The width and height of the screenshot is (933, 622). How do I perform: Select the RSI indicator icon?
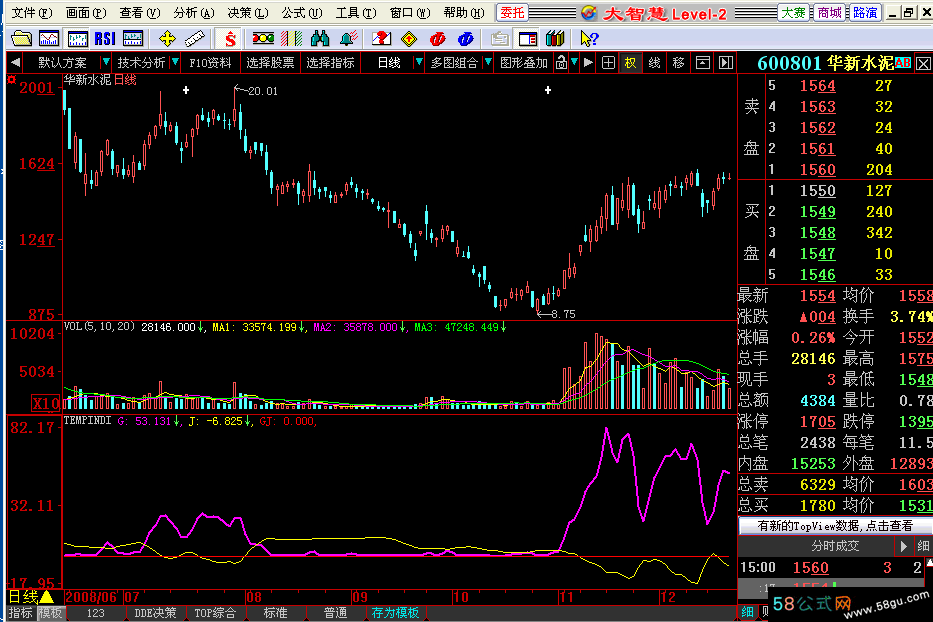pyautogui.click(x=105, y=39)
